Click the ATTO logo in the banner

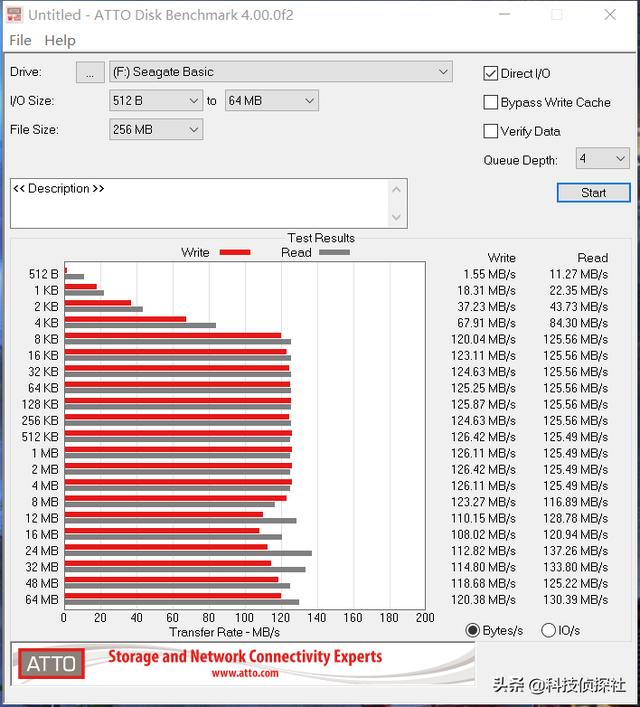pyautogui.click(x=51, y=663)
